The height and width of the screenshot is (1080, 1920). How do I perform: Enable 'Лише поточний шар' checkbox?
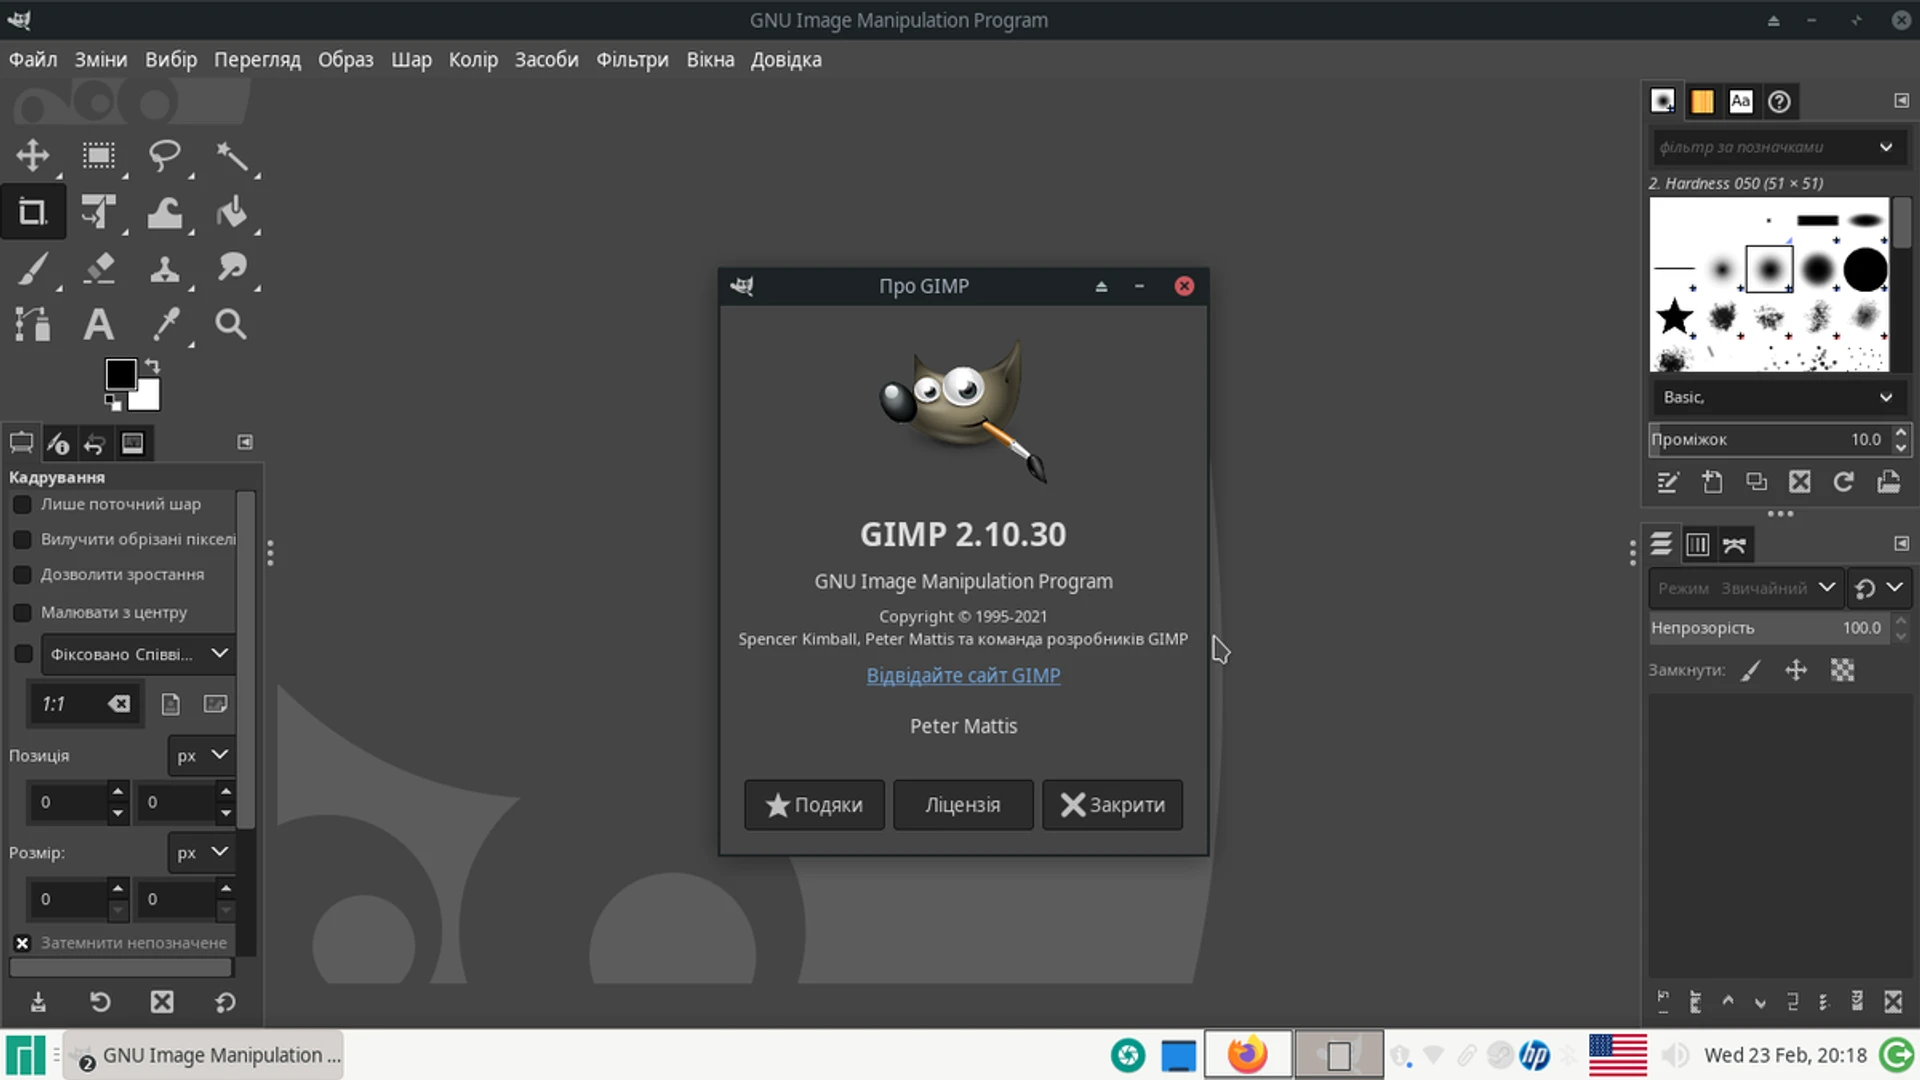click(x=22, y=504)
